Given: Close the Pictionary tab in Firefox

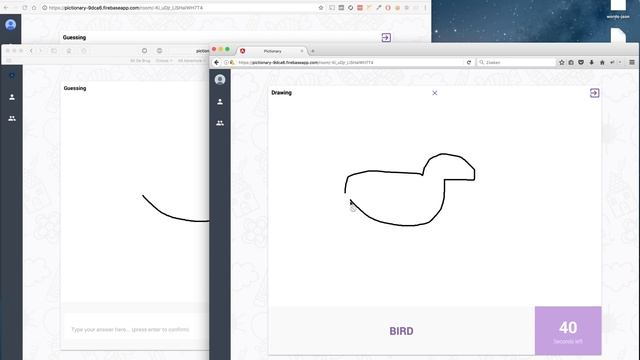Looking at the screenshot, I should (302, 51).
